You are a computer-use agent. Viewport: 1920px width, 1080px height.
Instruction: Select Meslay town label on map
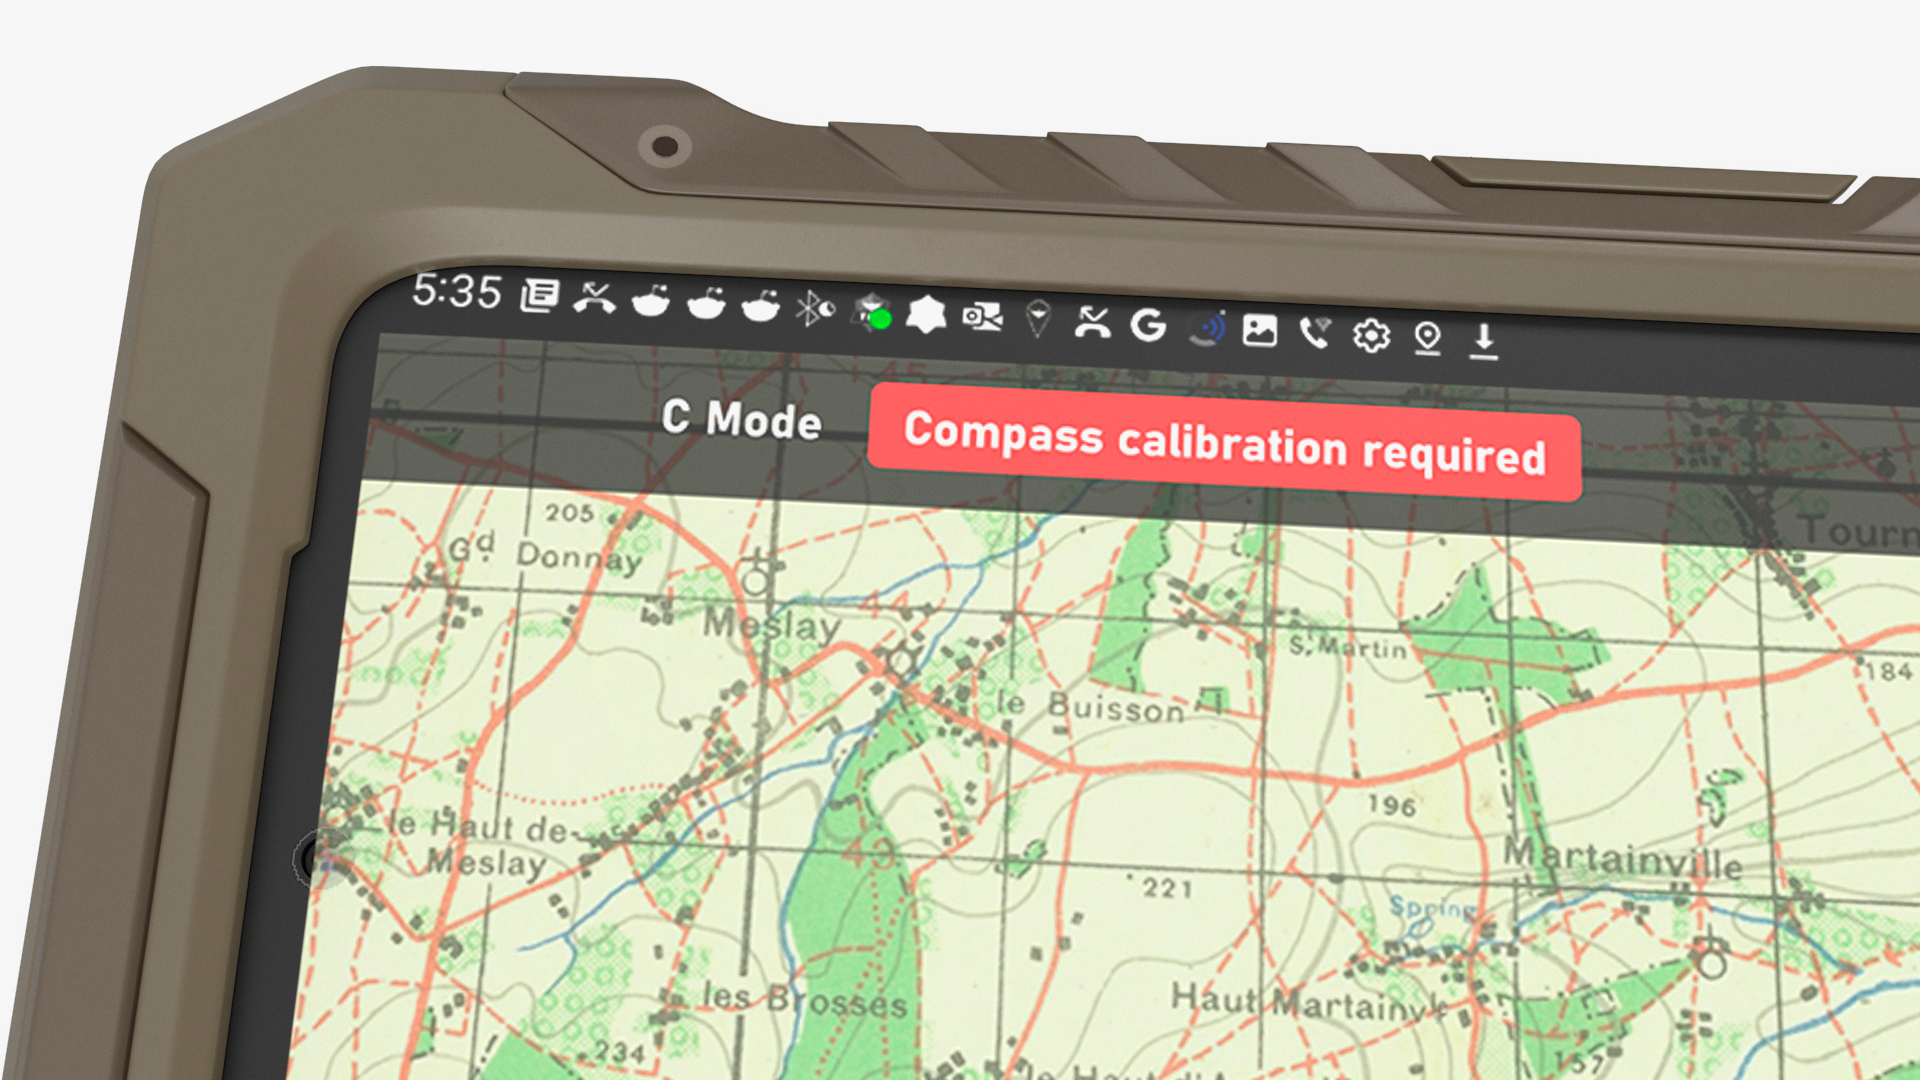pos(771,625)
